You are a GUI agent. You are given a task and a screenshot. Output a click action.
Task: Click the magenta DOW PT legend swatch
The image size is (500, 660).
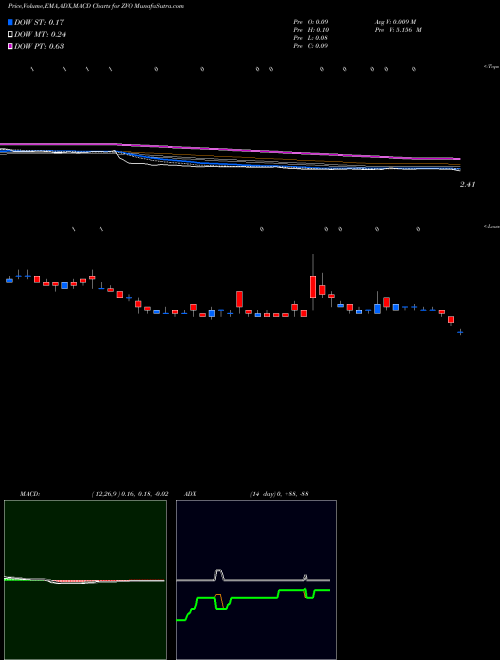point(10,46)
